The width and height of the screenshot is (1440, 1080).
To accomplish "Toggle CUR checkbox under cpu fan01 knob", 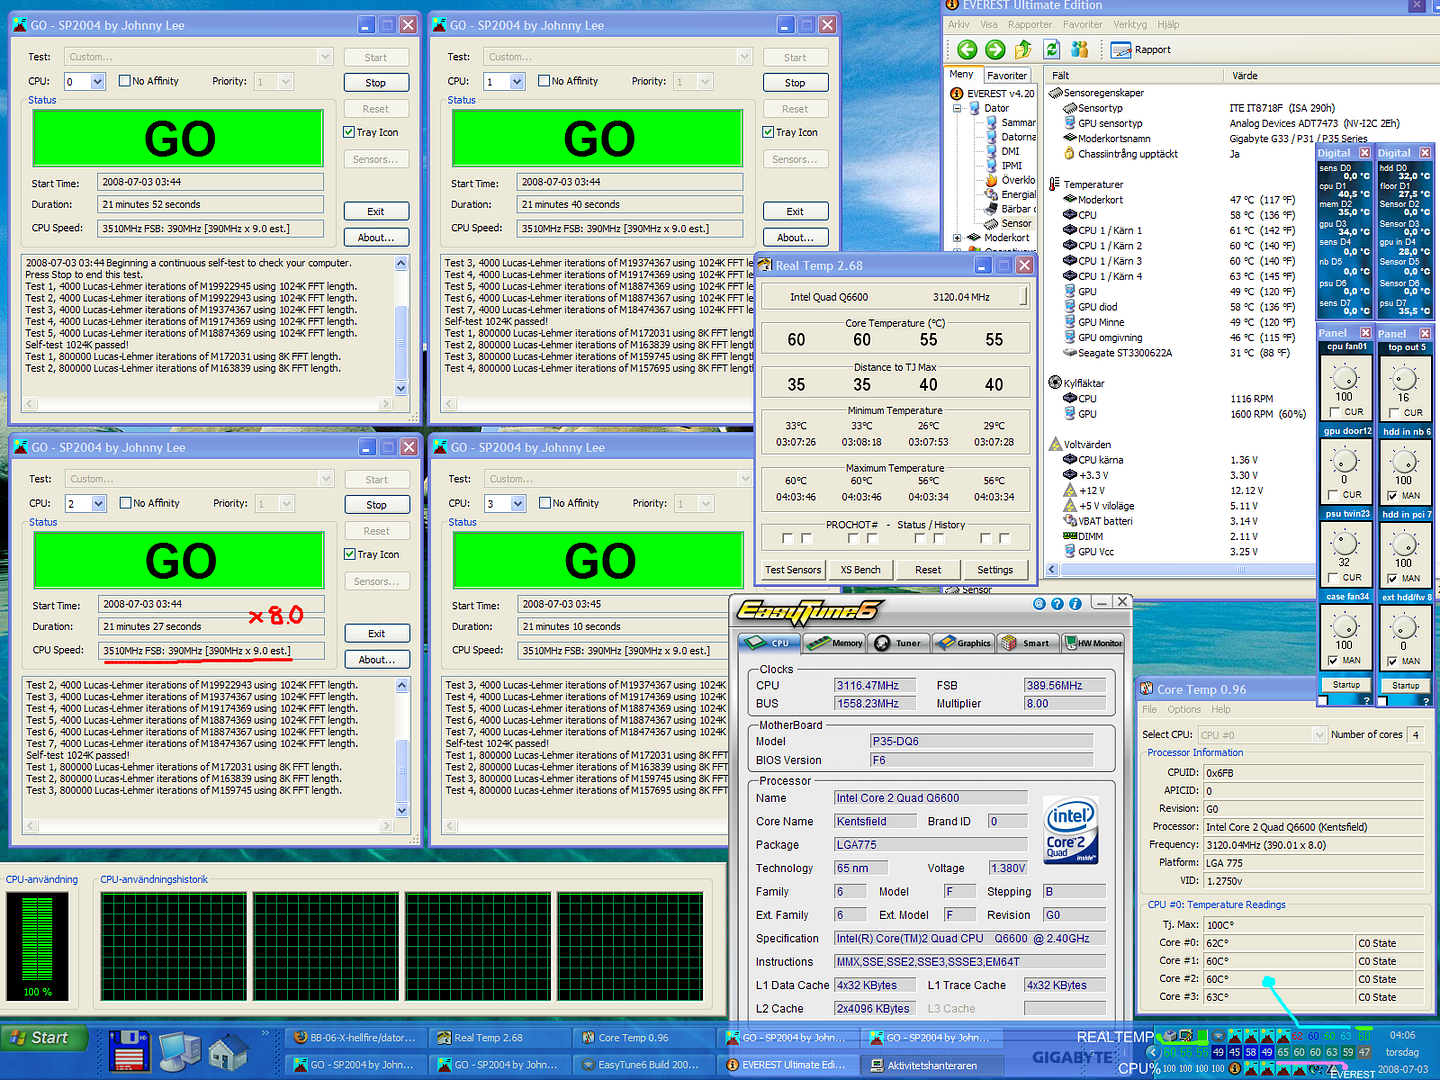I will (1334, 412).
